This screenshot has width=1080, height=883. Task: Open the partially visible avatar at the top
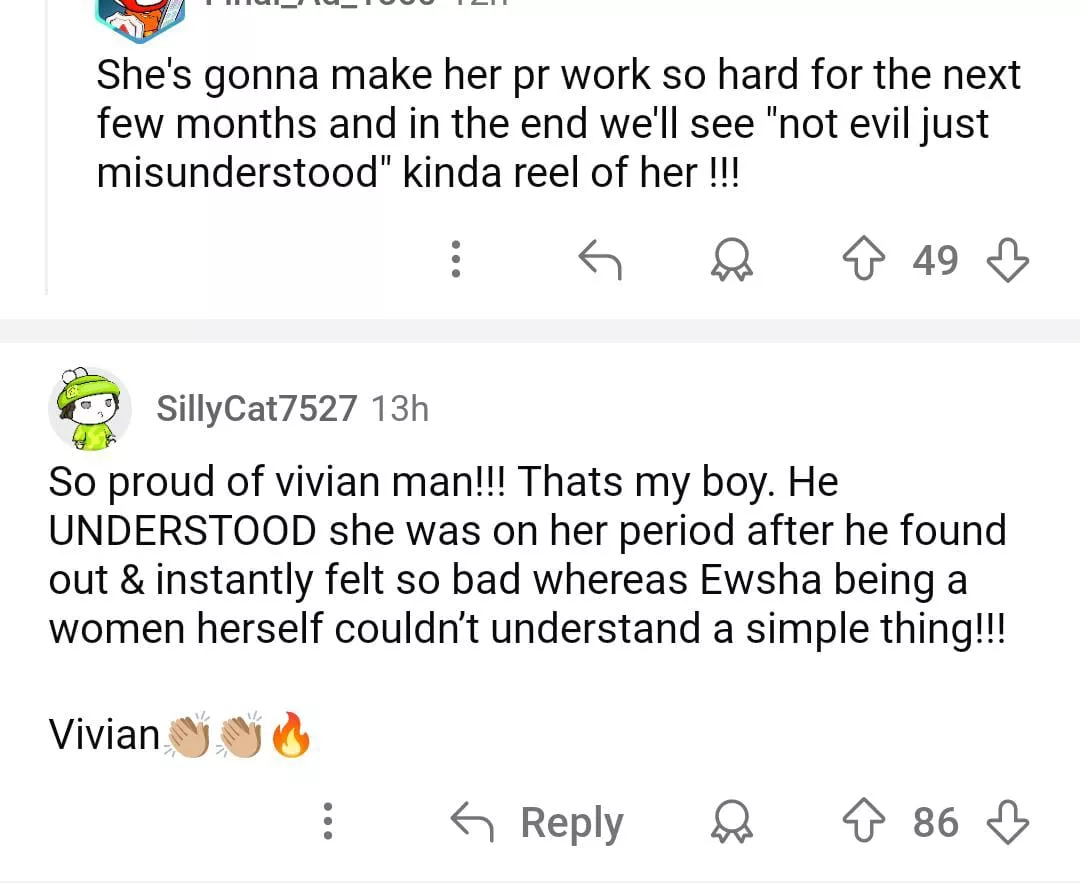(x=140, y=20)
